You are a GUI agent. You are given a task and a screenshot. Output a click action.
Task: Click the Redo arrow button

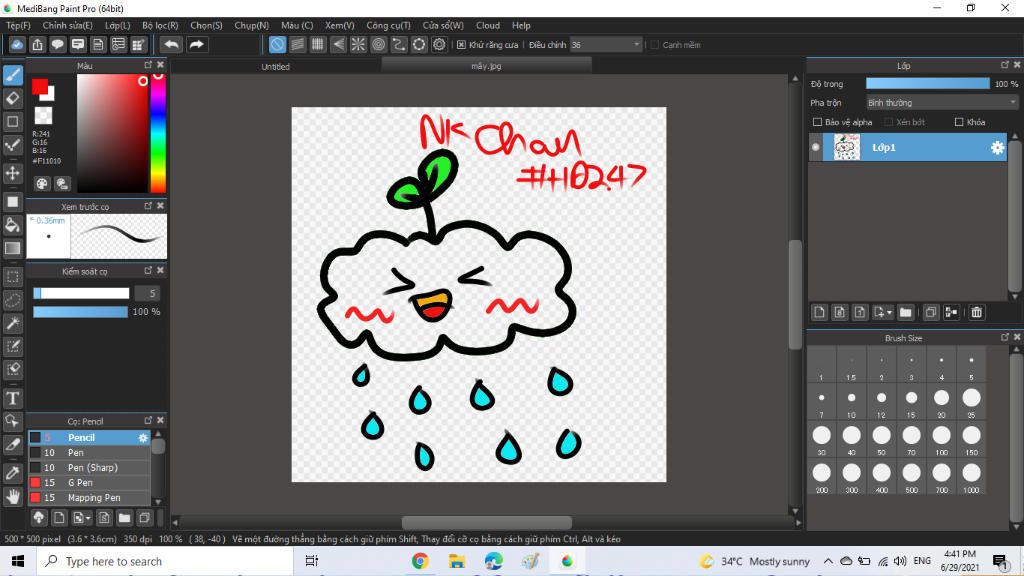[x=196, y=44]
